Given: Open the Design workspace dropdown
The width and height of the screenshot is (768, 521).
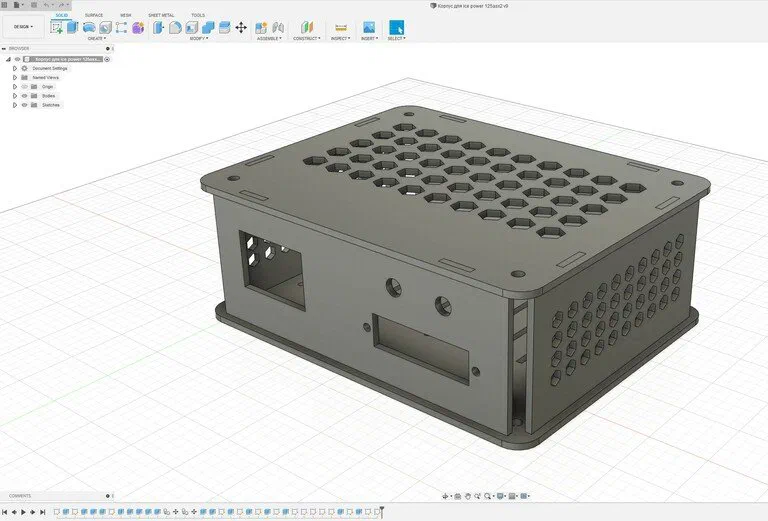Looking at the screenshot, I should point(23,26).
